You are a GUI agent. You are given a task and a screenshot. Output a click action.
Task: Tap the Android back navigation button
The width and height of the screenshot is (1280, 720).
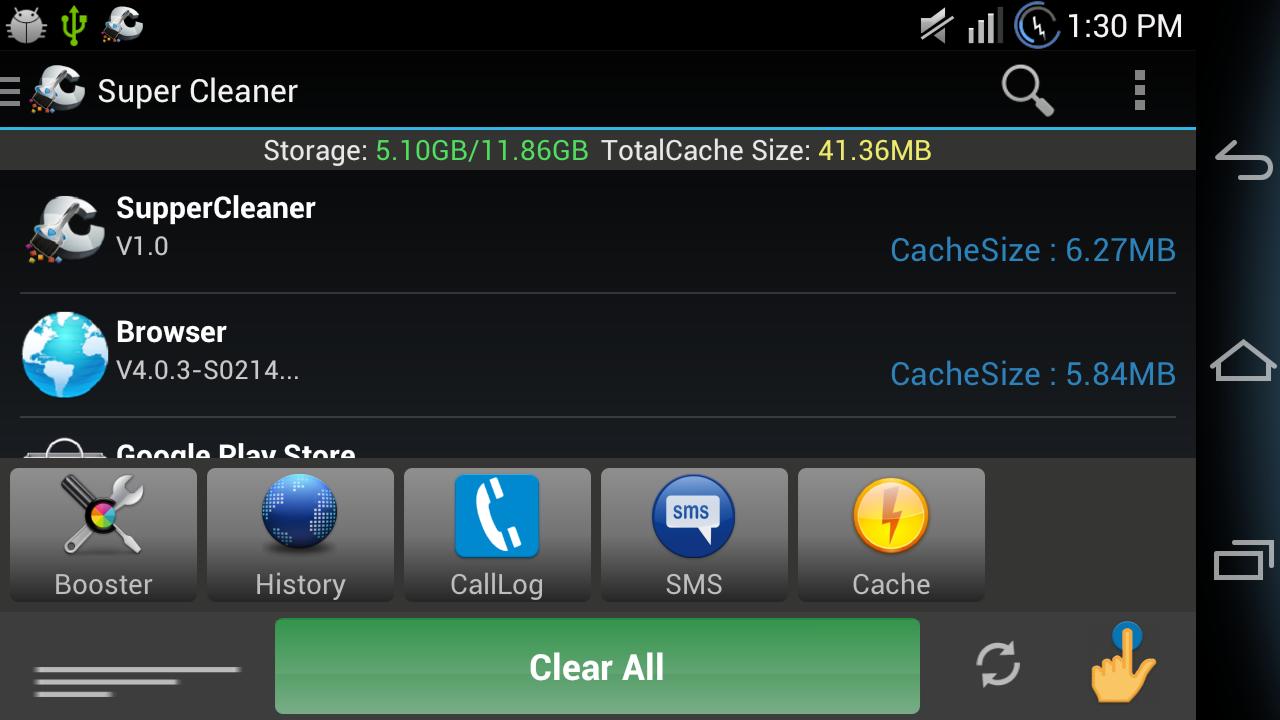tap(1244, 160)
